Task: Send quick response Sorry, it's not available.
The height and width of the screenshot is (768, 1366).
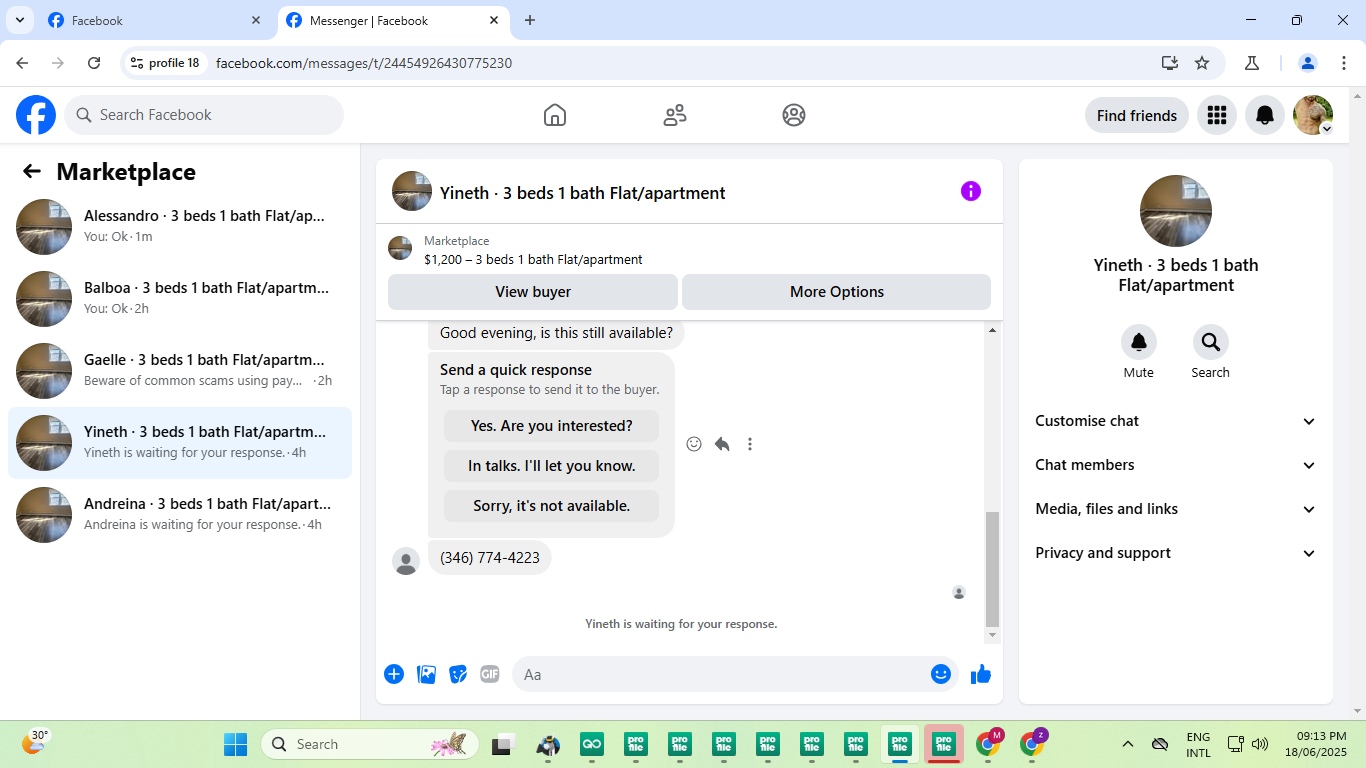Action: click(552, 506)
